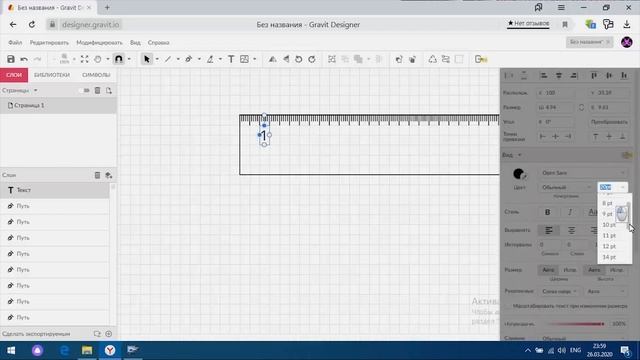640x360 pixels.
Task: Select the first Путь layer
Action: pos(55,206)
